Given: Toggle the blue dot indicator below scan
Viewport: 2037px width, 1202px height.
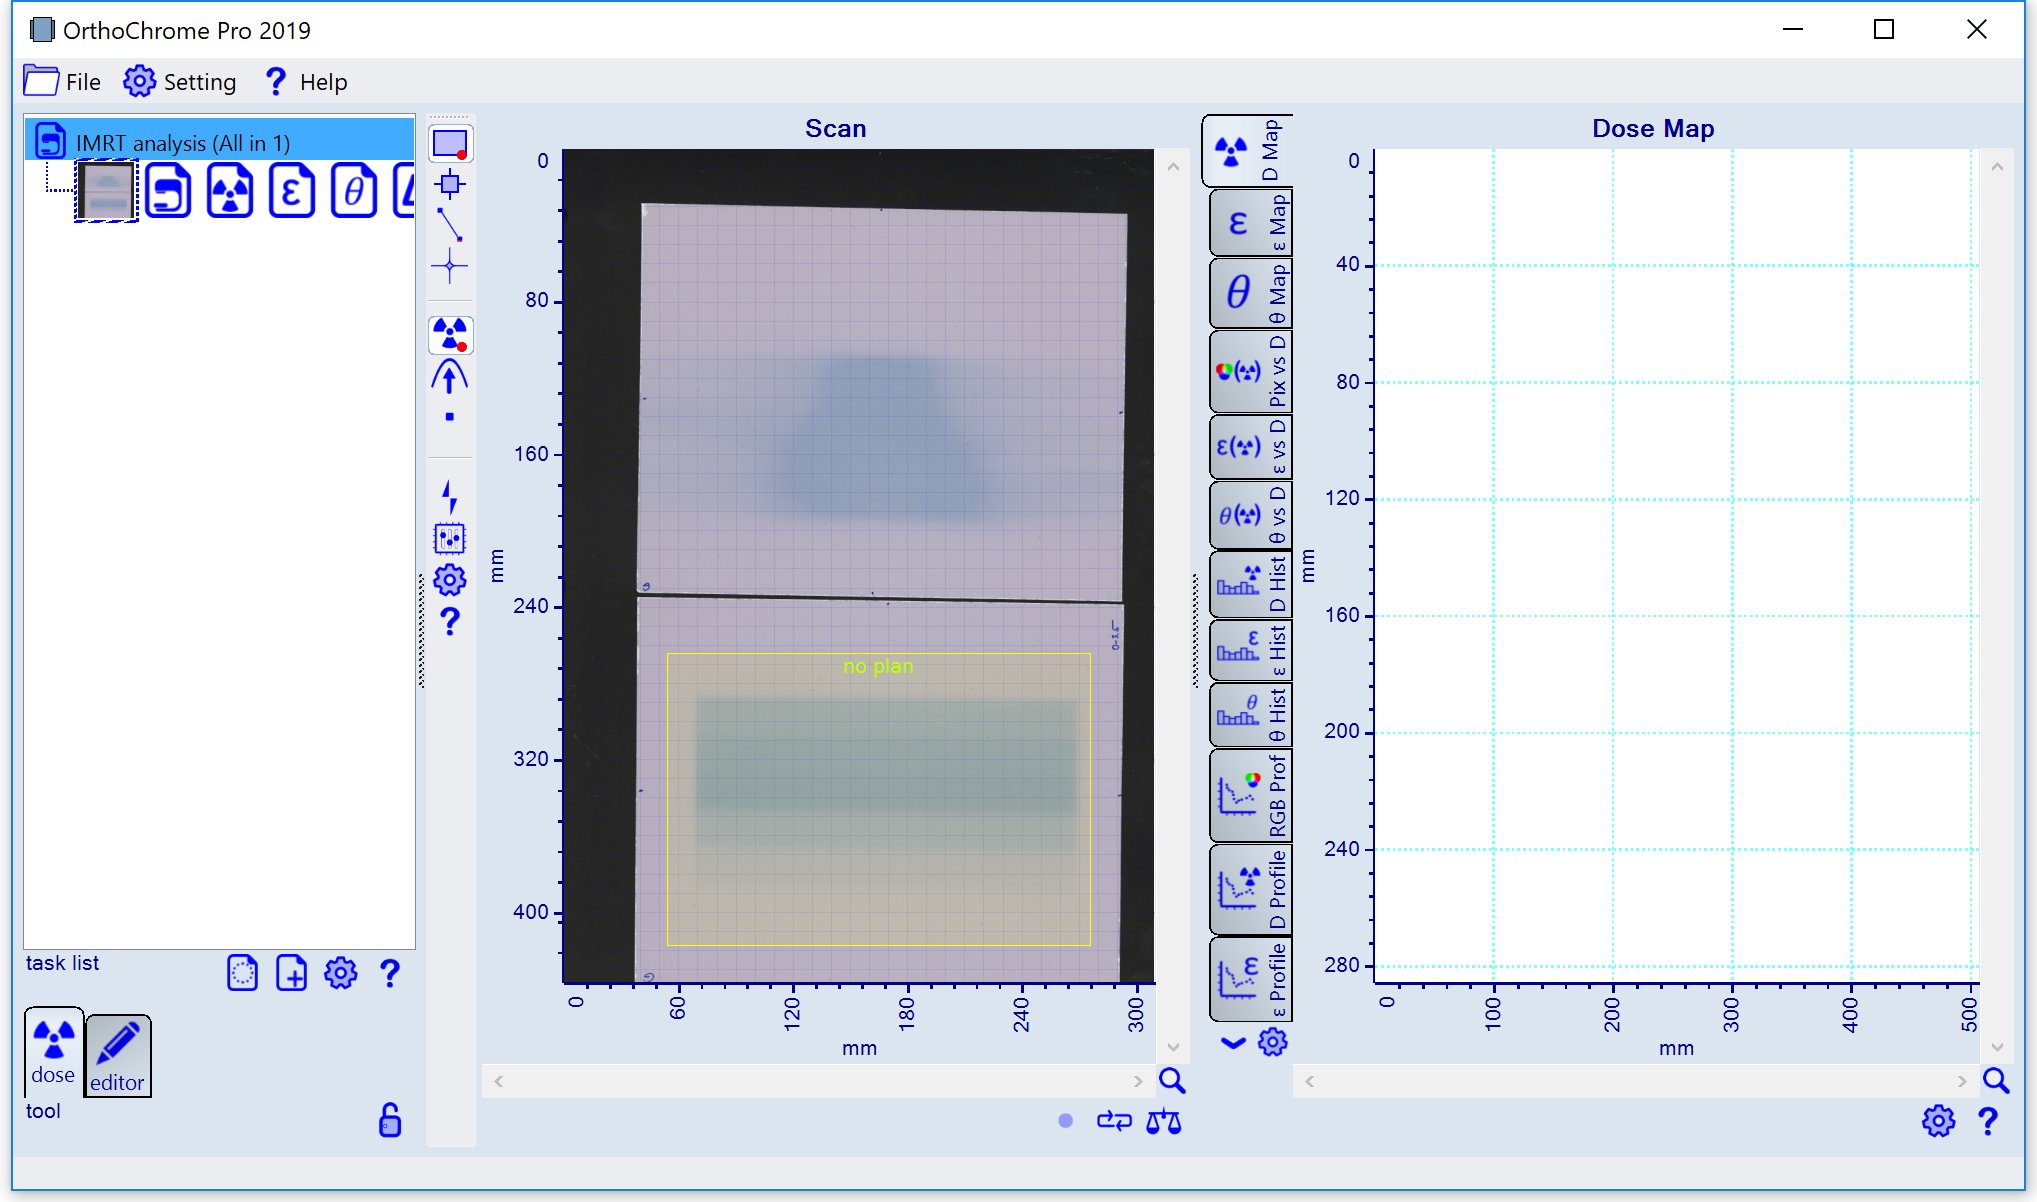Looking at the screenshot, I should pyautogui.click(x=1065, y=1121).
